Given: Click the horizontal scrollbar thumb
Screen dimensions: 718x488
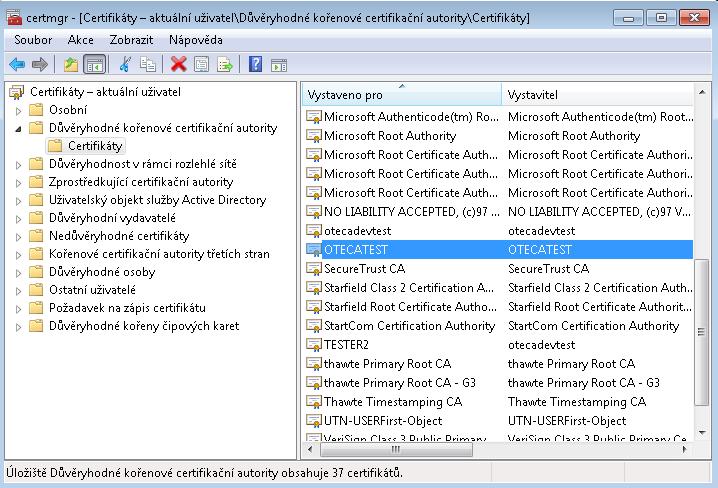Looking at the screenshot, I should coord(396,450).
